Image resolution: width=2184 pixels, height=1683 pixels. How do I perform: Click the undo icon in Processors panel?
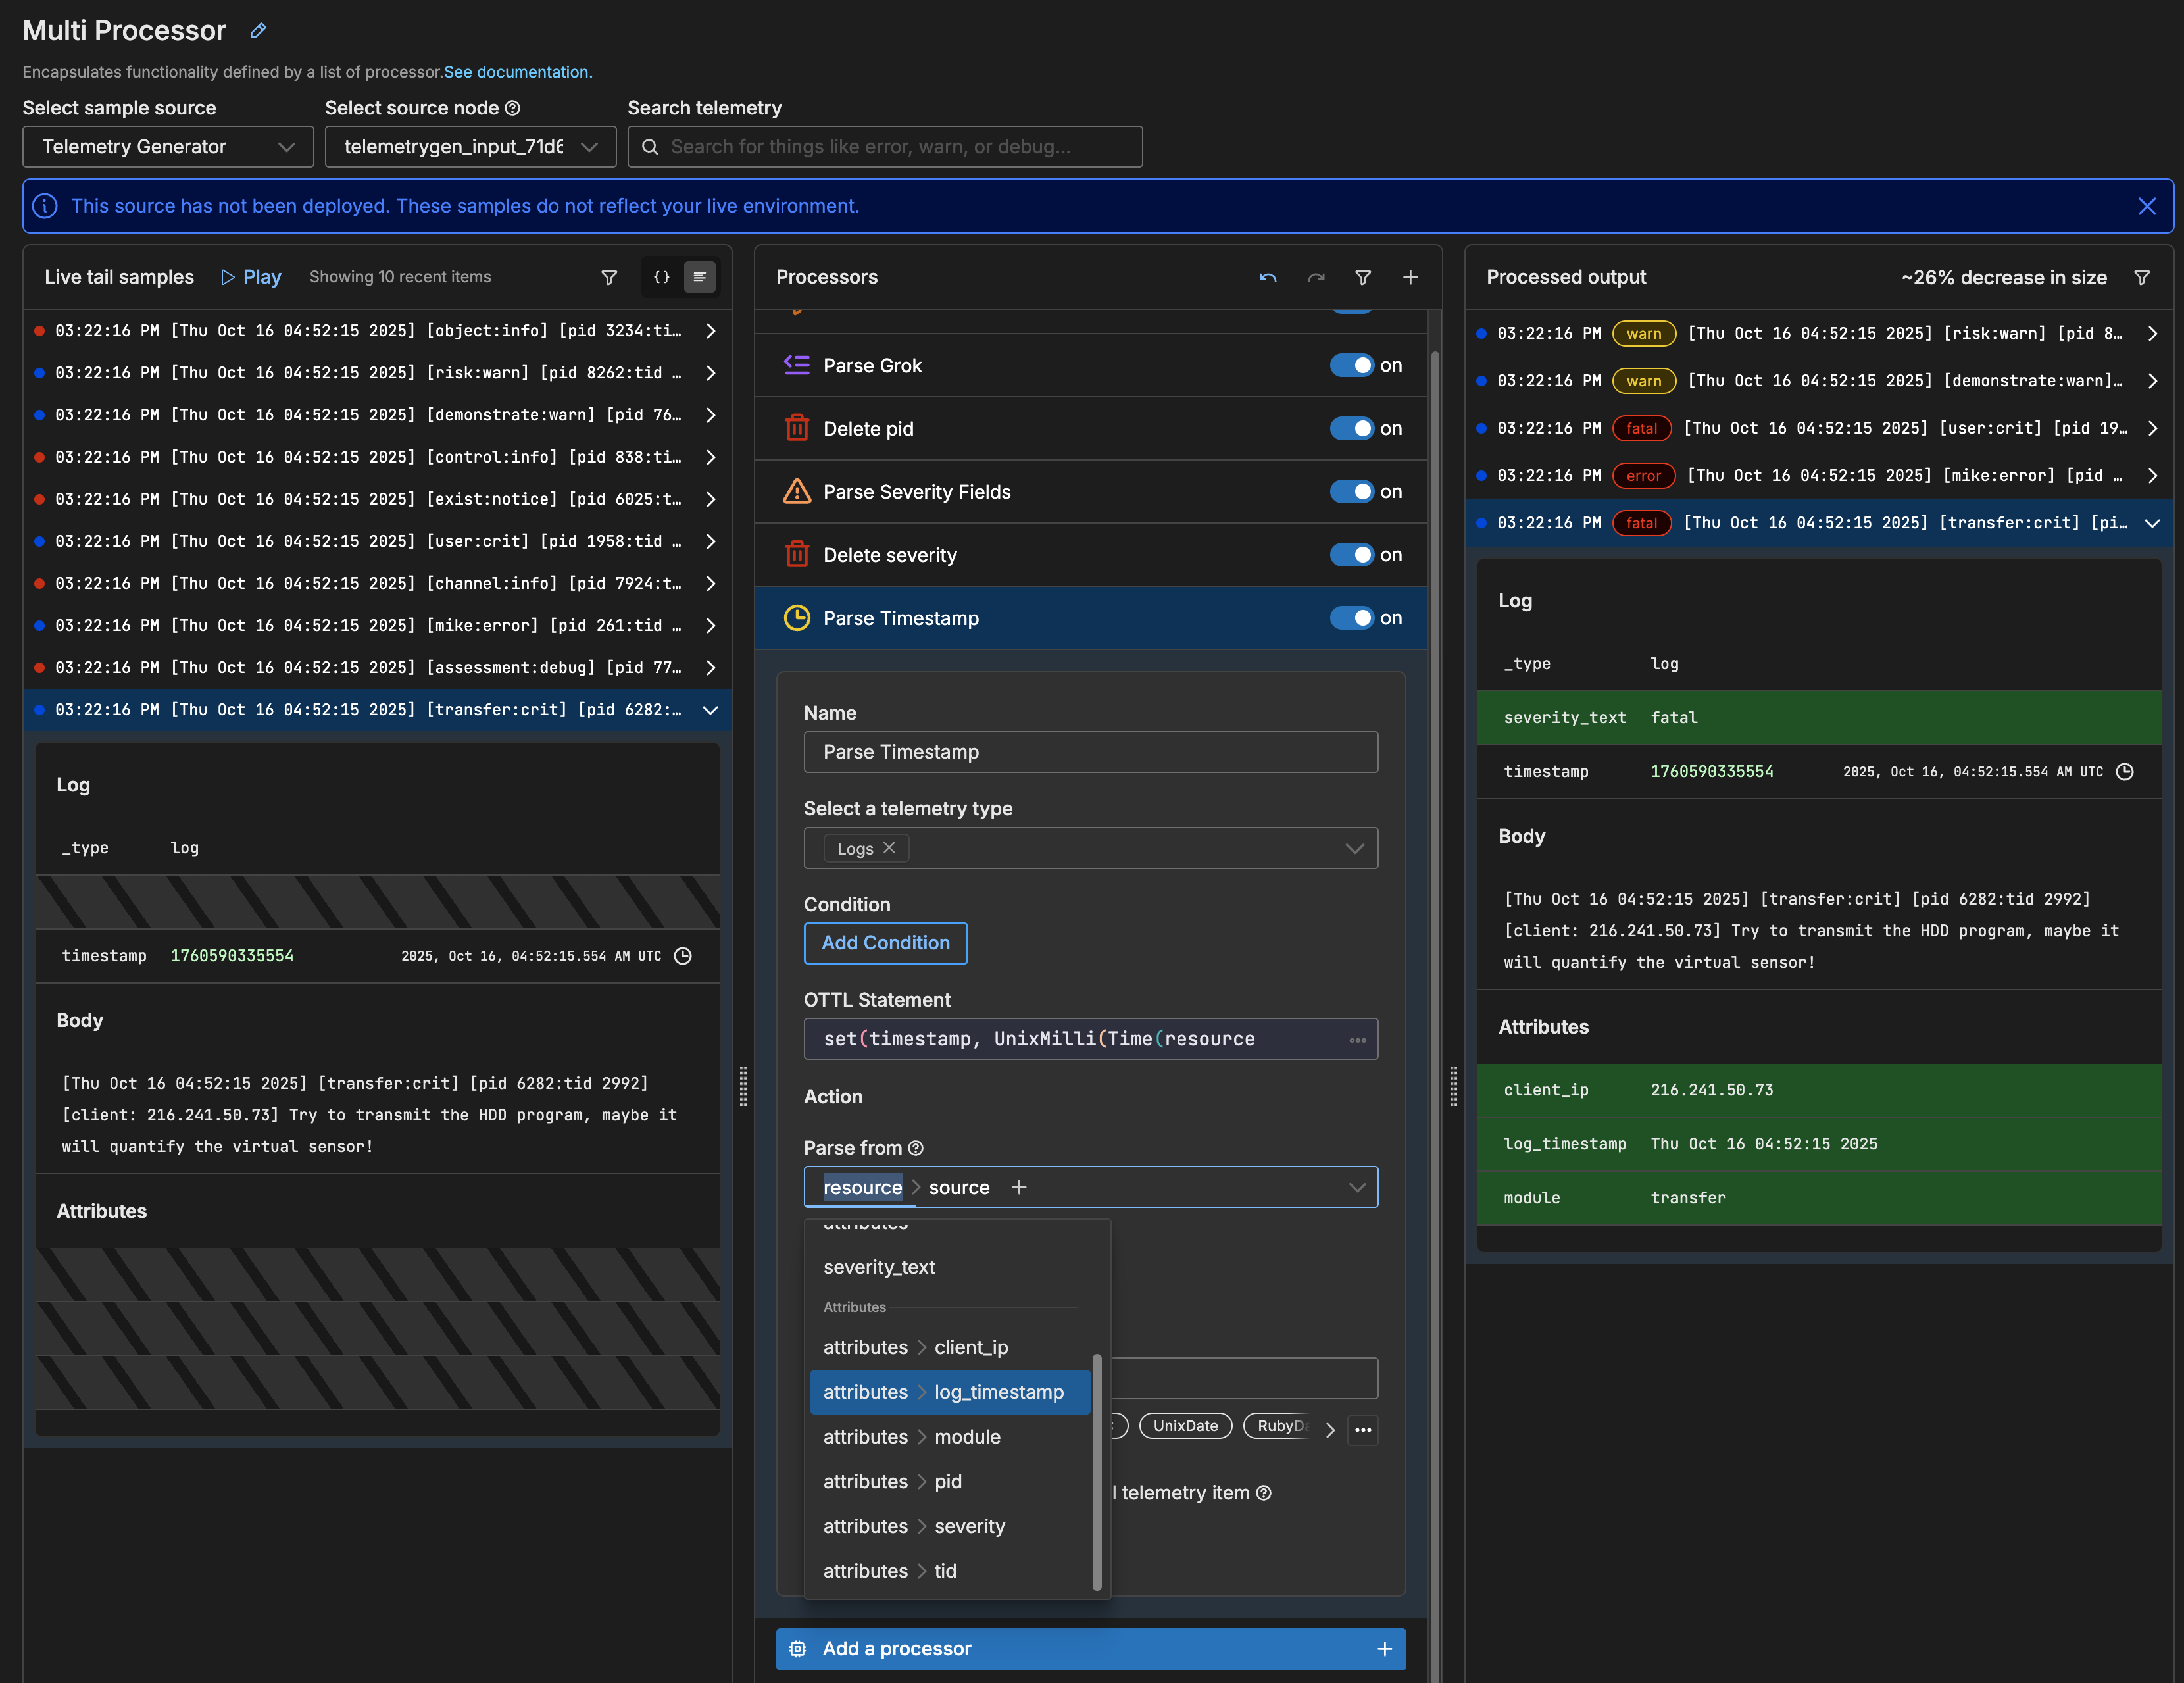(1267, 277)
